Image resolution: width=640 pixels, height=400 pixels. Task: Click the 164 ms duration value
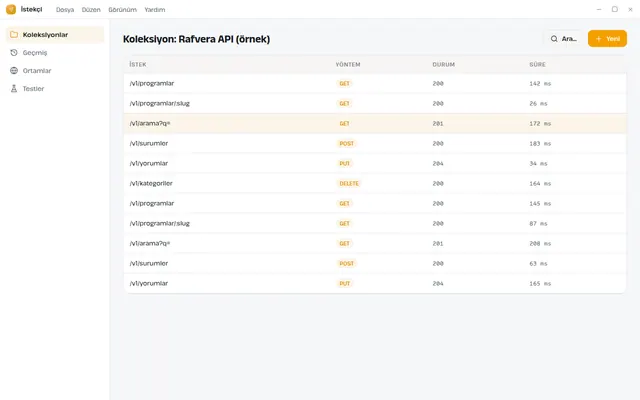[x=540, y=183]
